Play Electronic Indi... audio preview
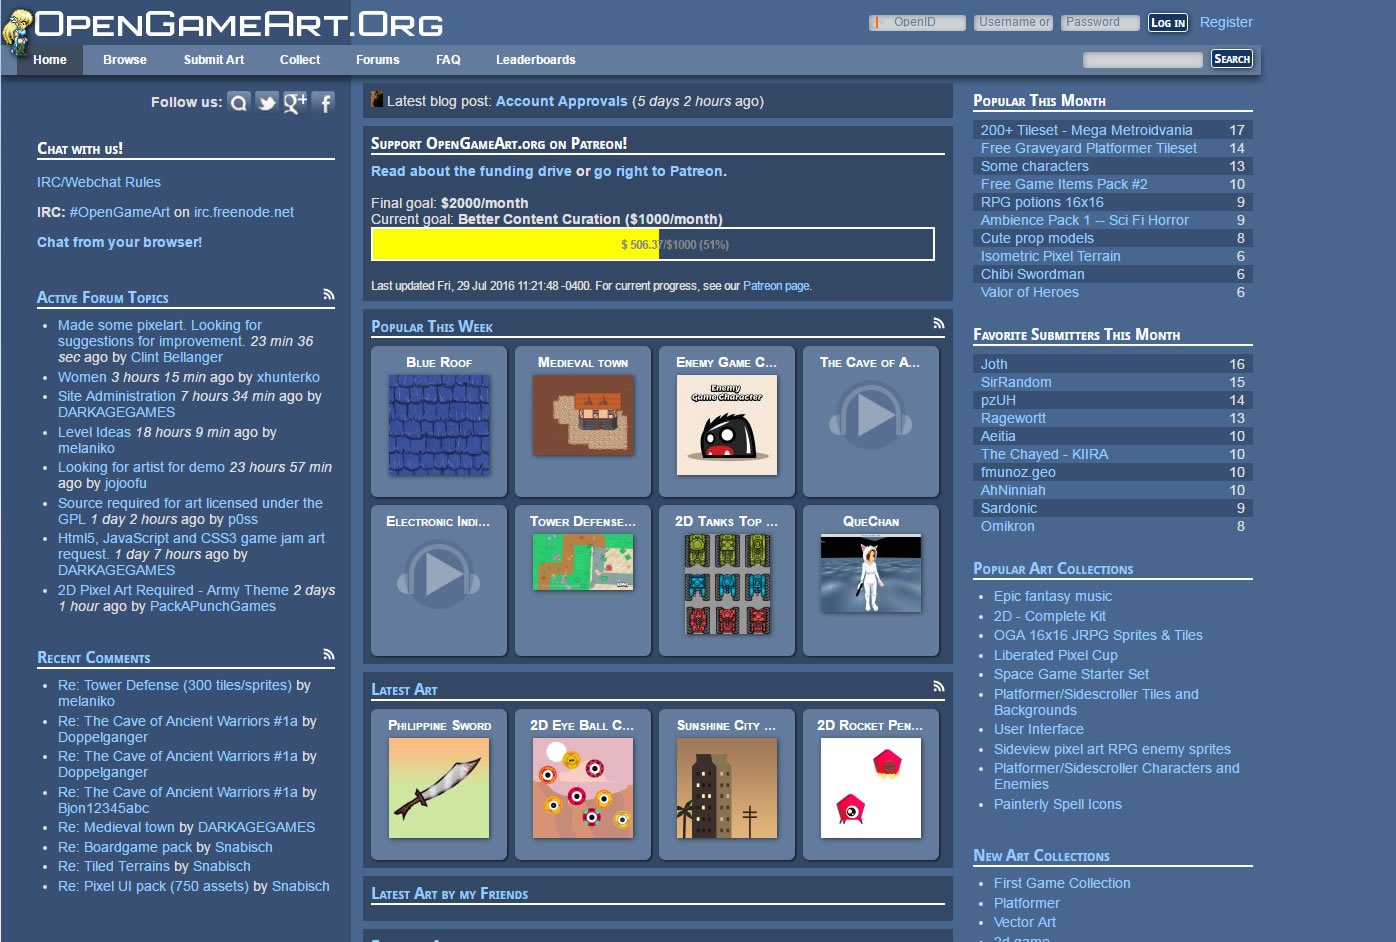The image size is (1396, 942). (x=439, y=574)
